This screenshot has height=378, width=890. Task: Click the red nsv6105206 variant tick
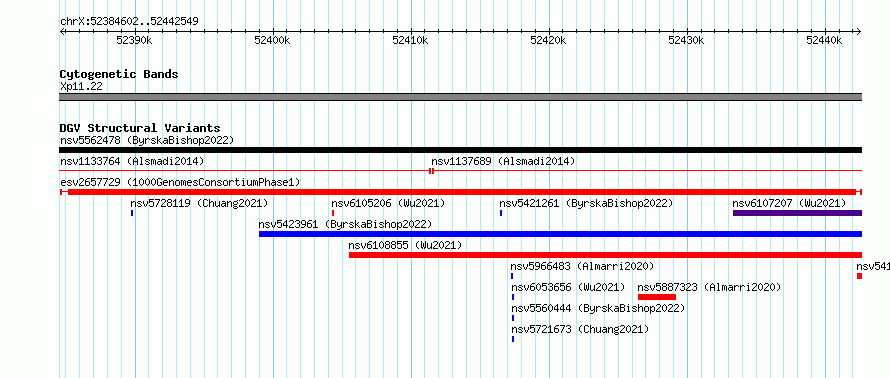point(333,213)
